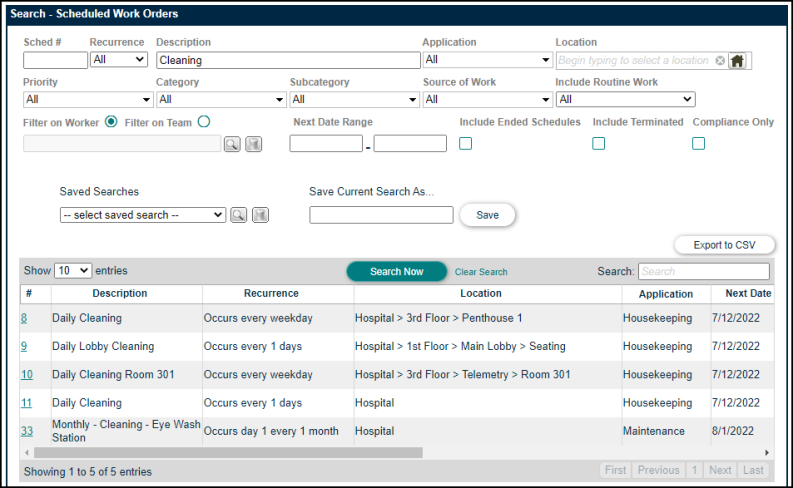793x488 pixels.
Task: Expand the Priority dropdown
Action: [x=88, y=100]
